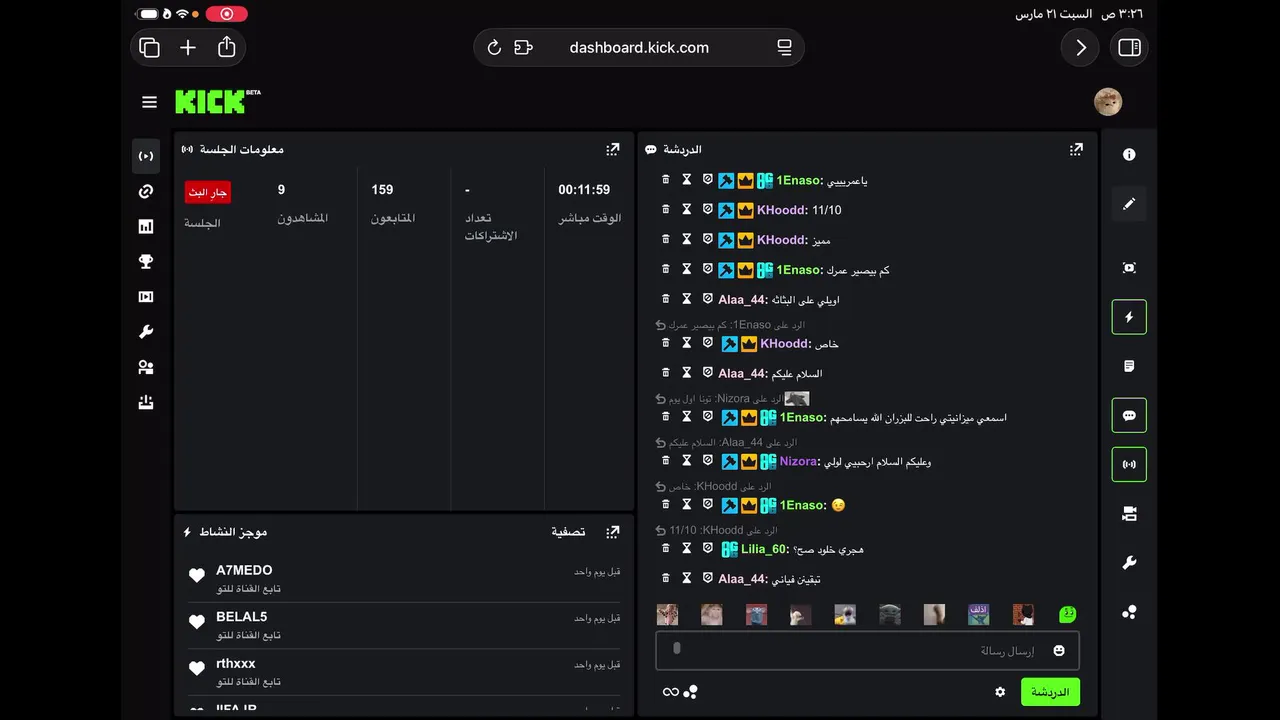Screen dimensions: 1280x720
Task: Pop out the session information panel
Action: pos(613,149)
